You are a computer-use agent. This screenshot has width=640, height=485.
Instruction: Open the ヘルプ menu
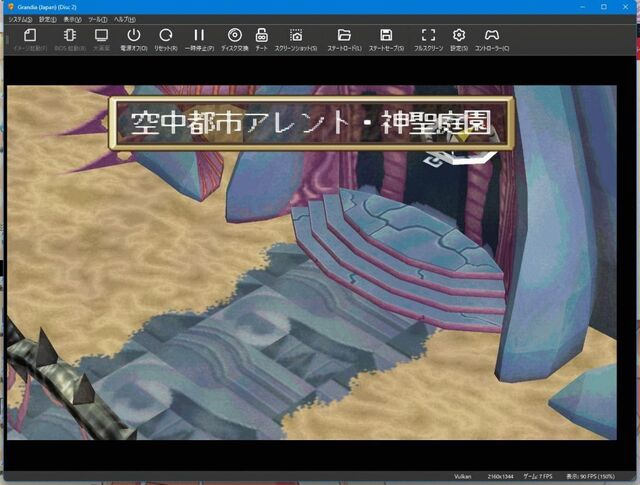(x=124, y=19)
